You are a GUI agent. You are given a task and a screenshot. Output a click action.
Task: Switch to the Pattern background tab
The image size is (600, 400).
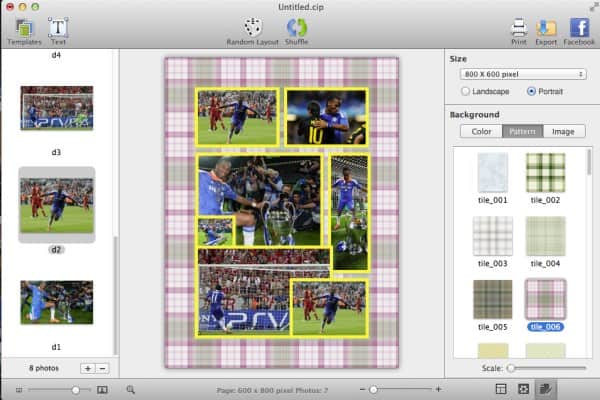pyautogui.click(x=522, y=131)
